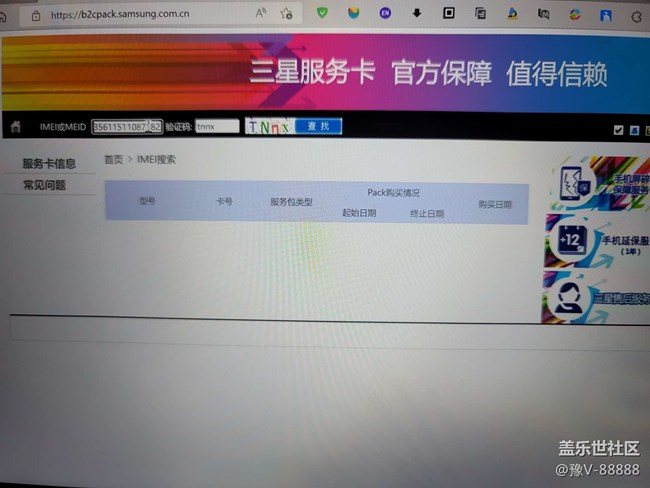Viewport: 650px width, 488px height.
Task: Click the after-sales service headset icon
Action: 567,297
